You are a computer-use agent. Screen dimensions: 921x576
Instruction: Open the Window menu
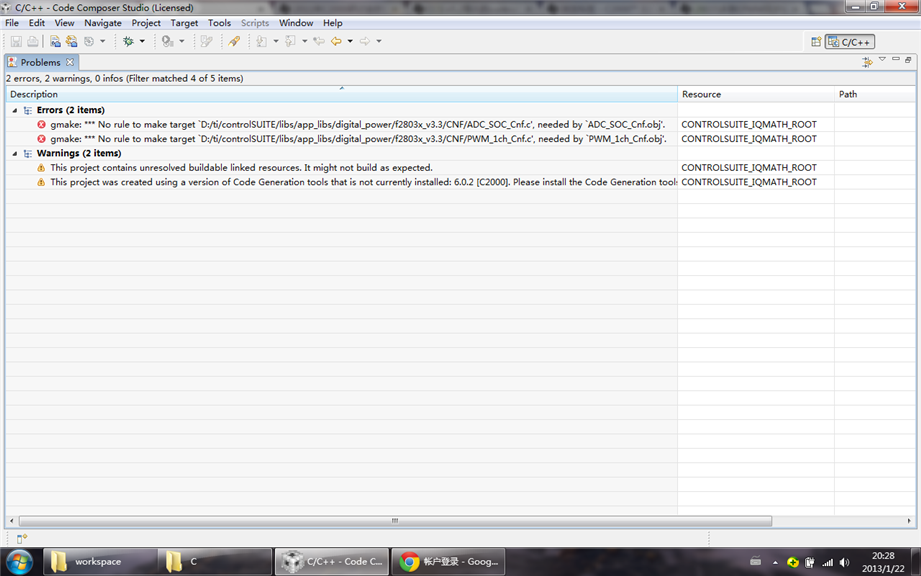tap(296, 23)
